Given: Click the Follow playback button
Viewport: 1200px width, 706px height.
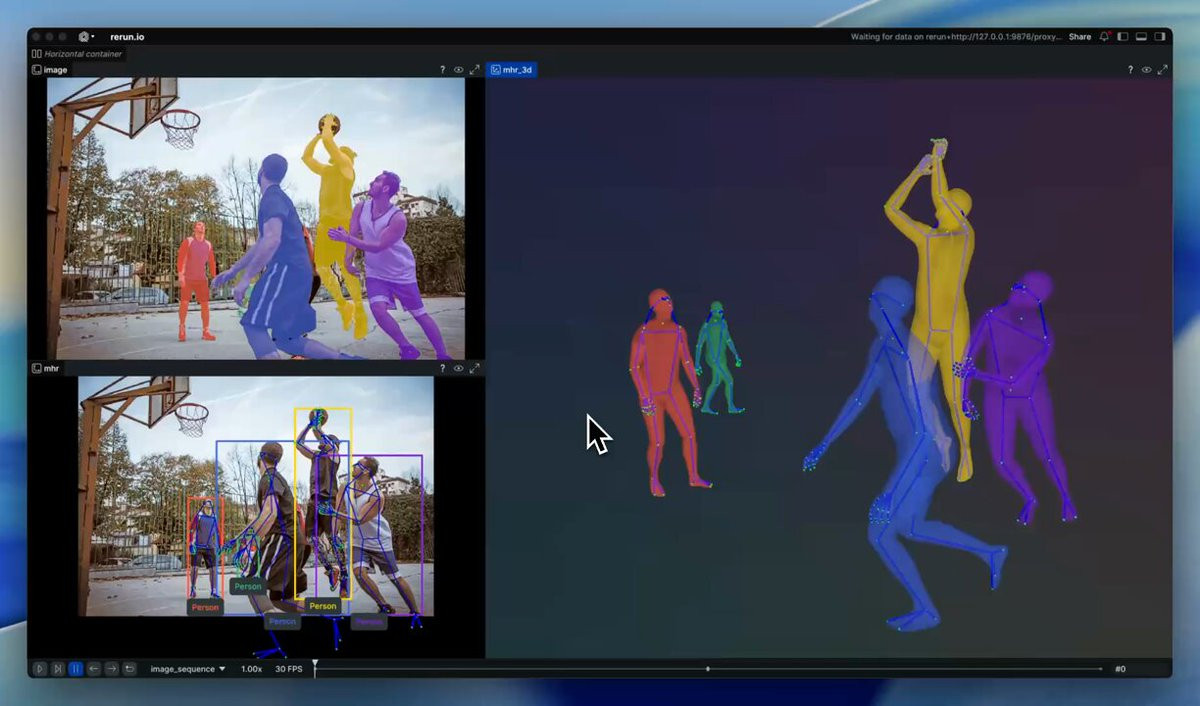Looking at the screenshot, I should 57,668.
